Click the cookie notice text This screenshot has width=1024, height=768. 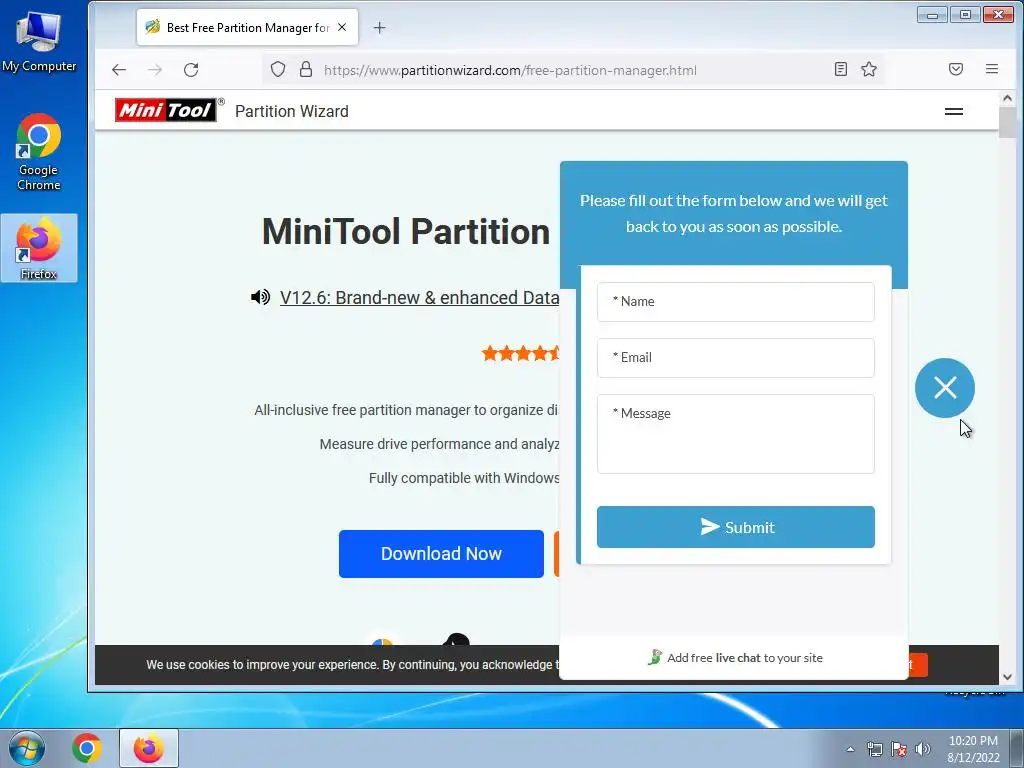click(353, 665)
